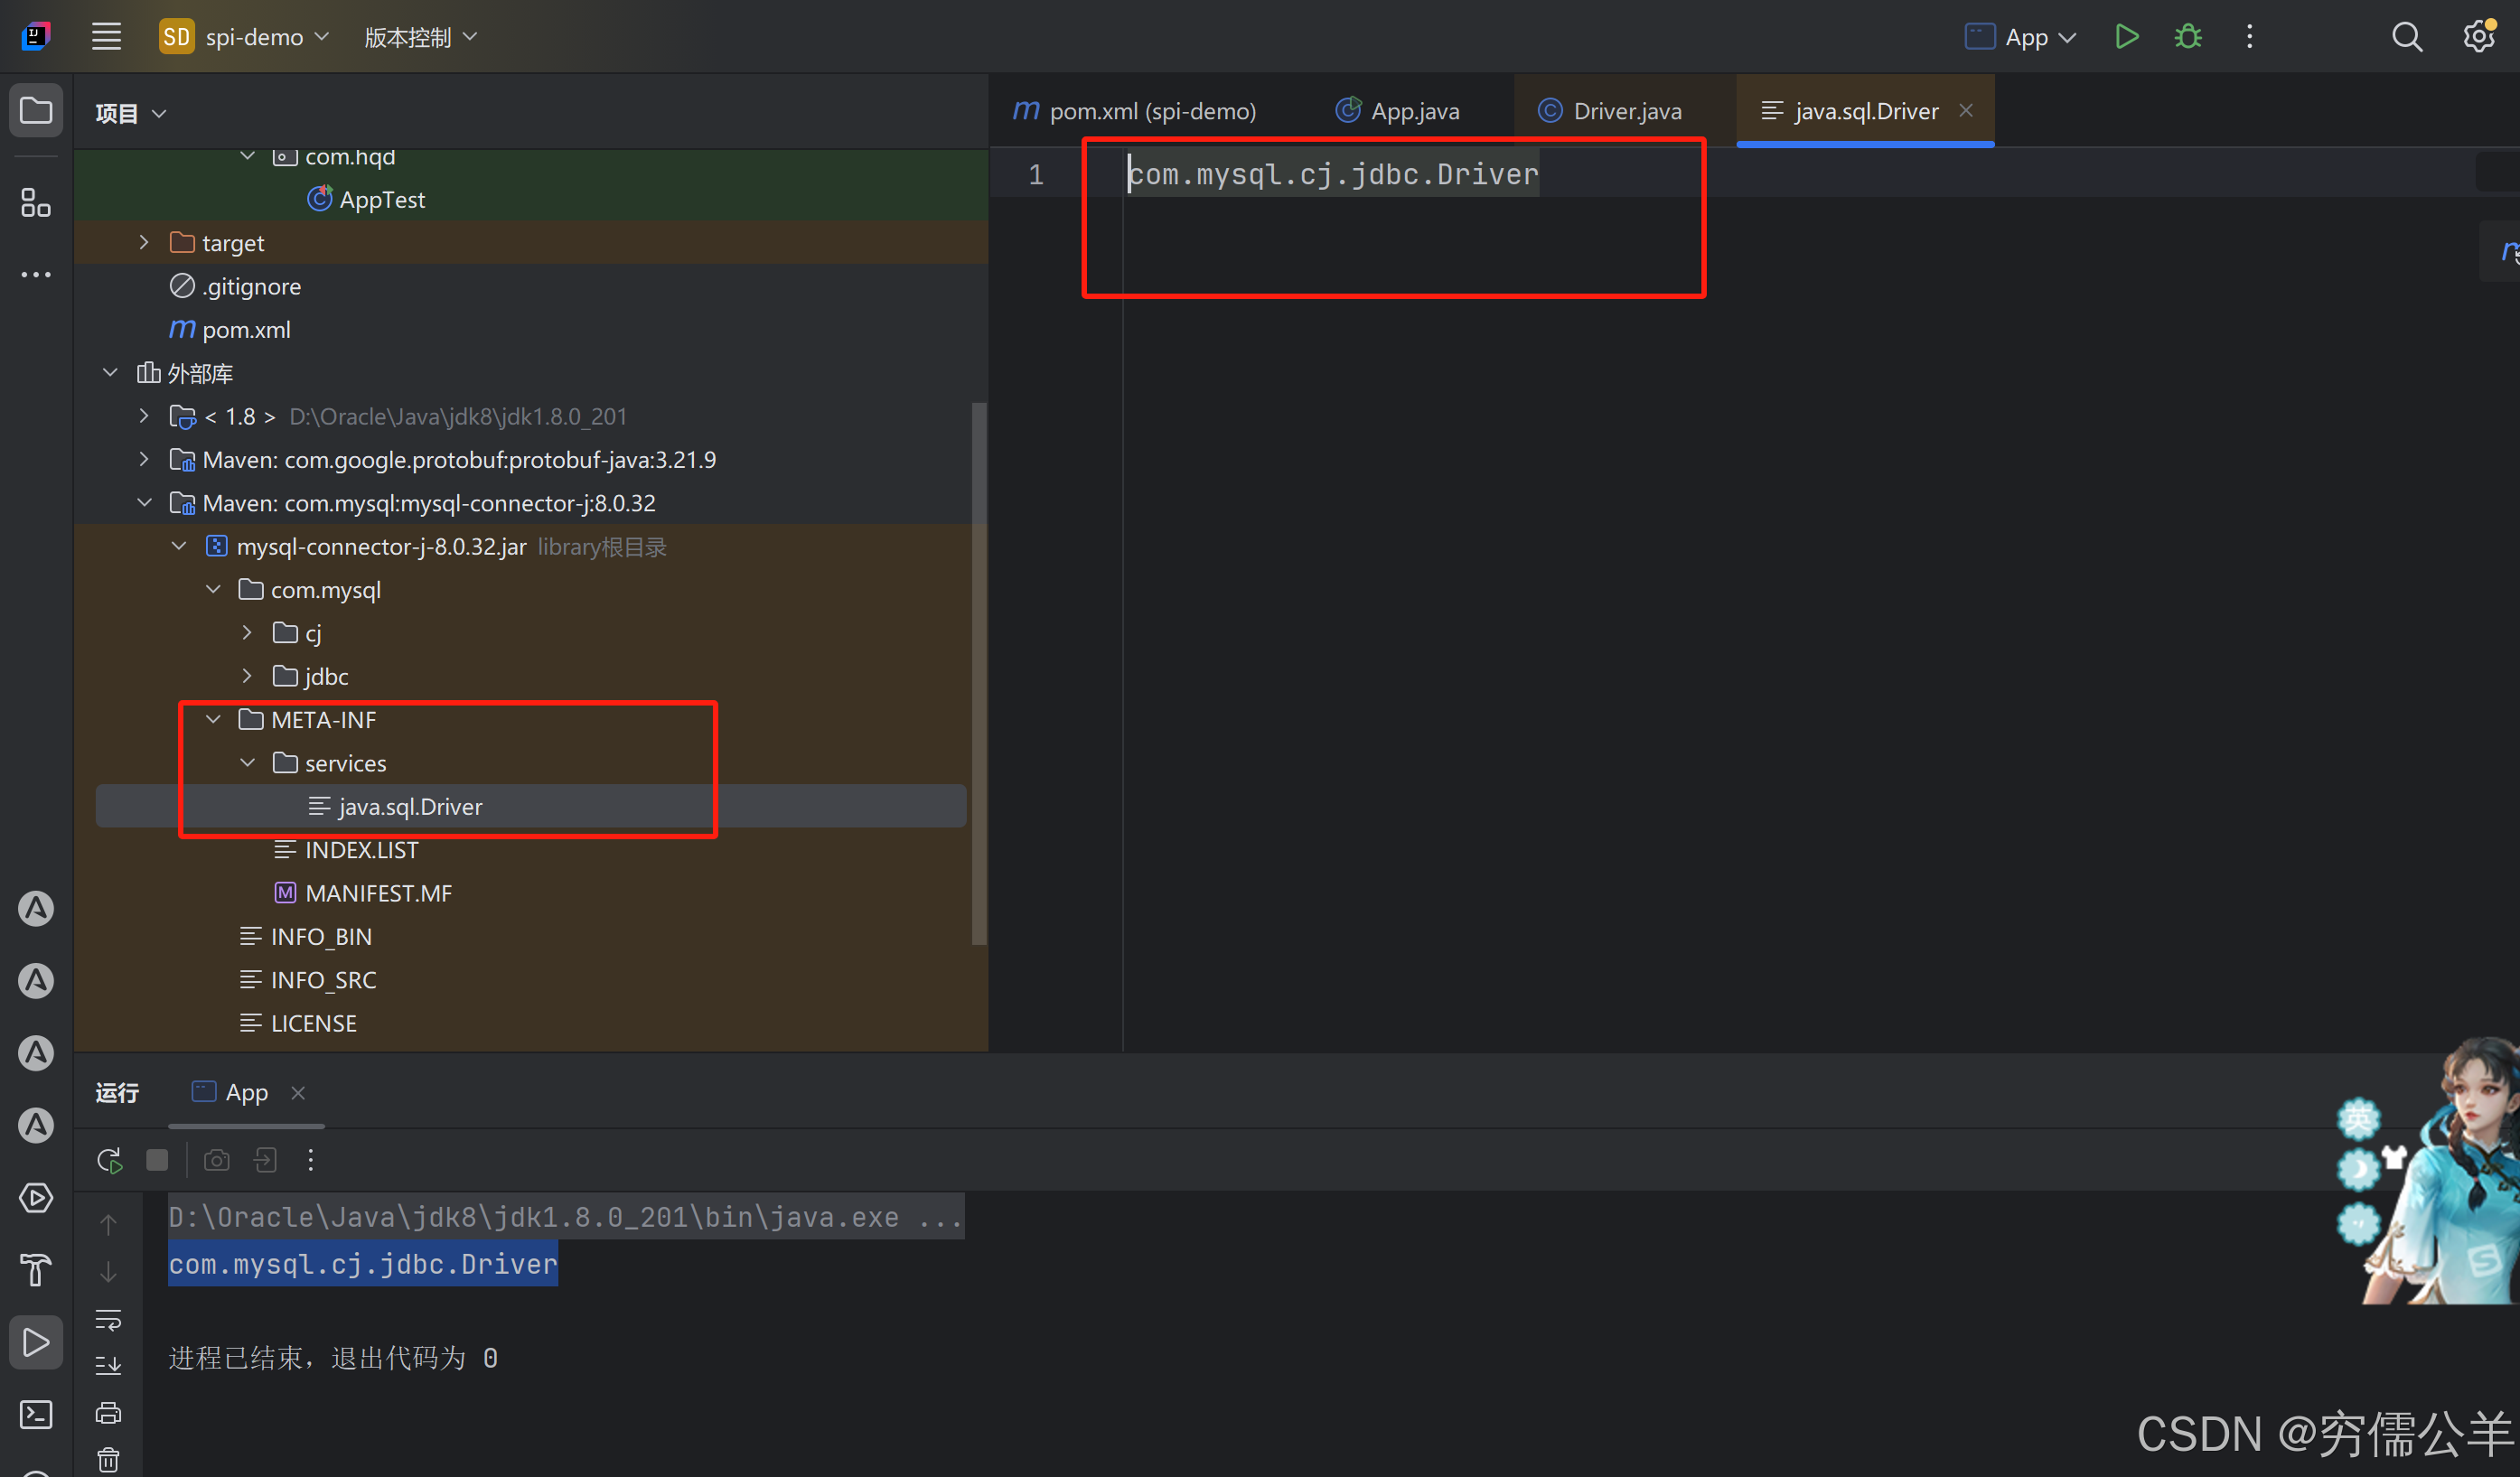Toggle the Project tool window folder icon
2520x1477 pixels.
pyautogui.click(x=36, y=111)
